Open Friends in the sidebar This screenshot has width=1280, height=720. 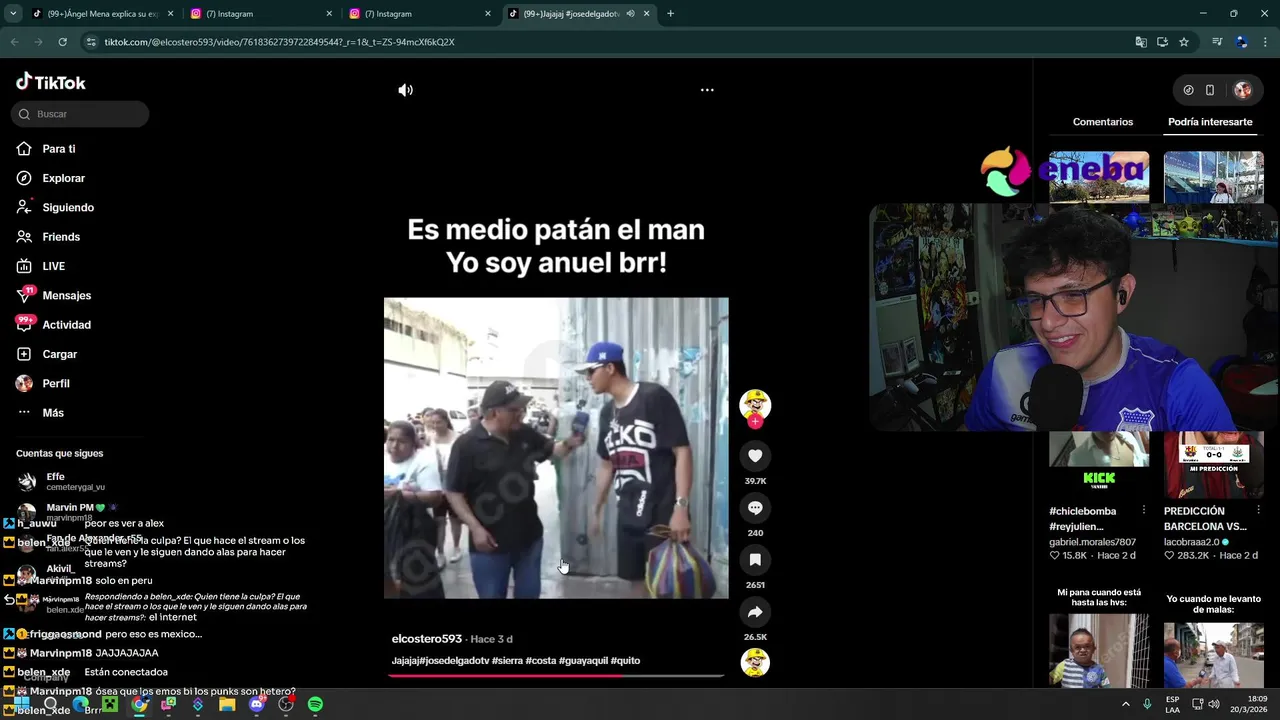pyautogui.click(x=61, y=237)
